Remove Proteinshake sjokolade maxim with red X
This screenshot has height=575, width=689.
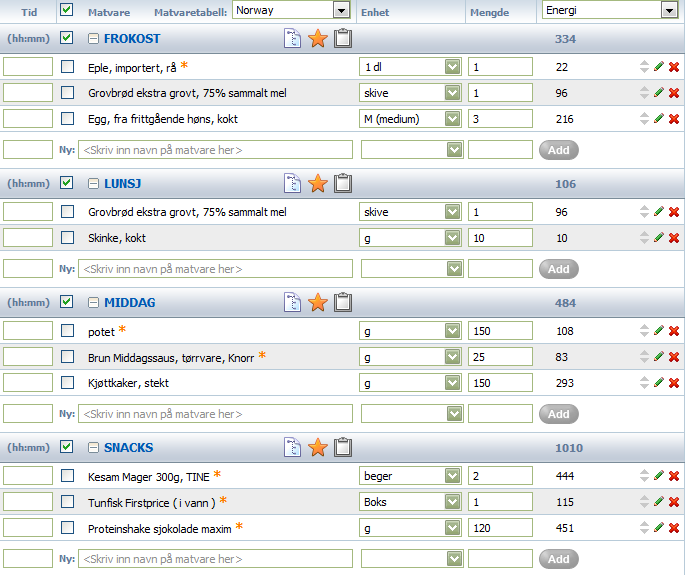tap(674, 528)
